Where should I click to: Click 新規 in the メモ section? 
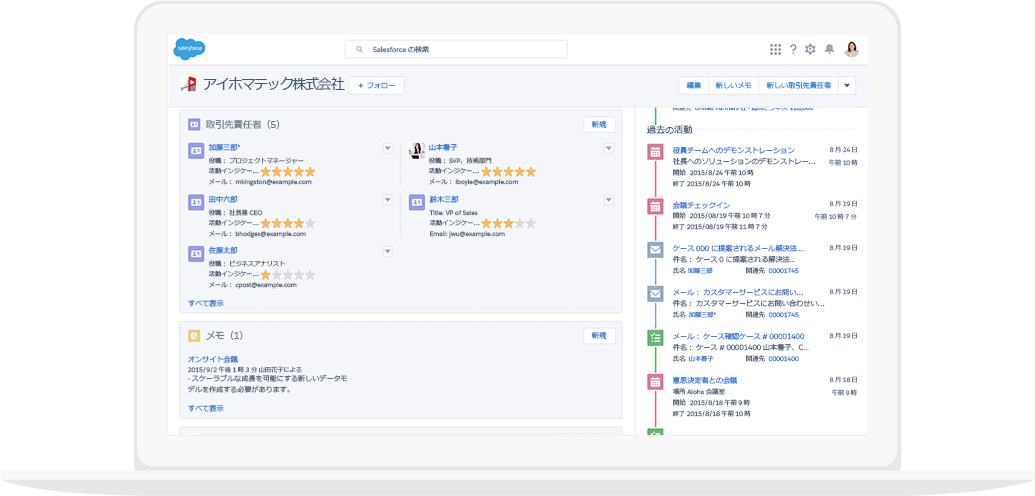coord(598,336)
